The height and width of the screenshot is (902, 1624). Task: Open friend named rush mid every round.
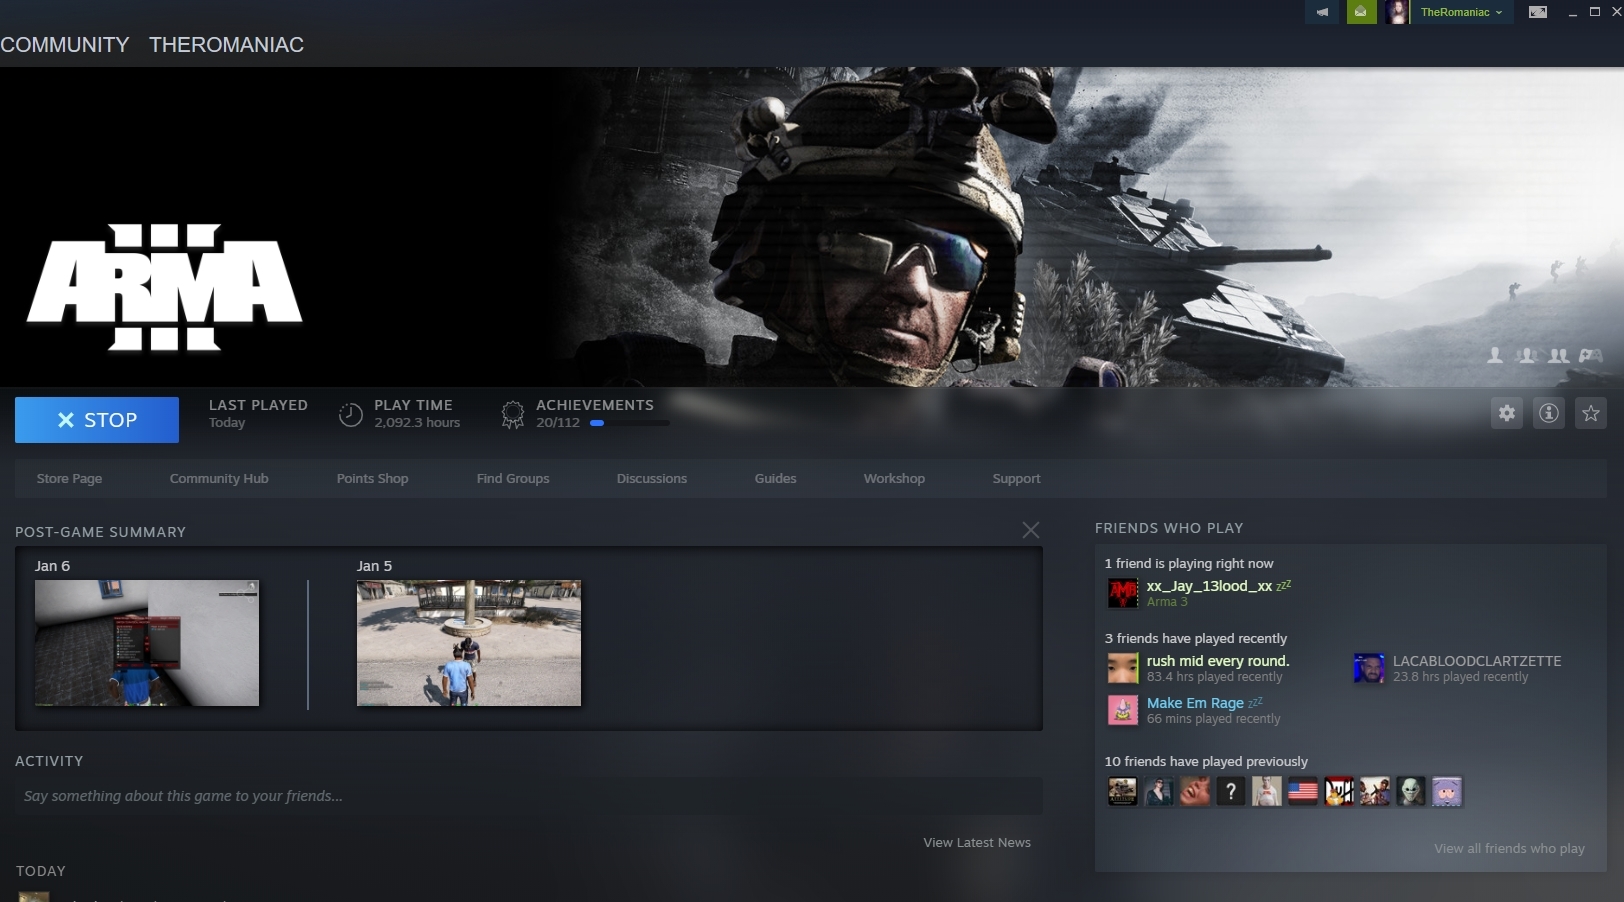pyautogui.click(x=1218, y=661)
